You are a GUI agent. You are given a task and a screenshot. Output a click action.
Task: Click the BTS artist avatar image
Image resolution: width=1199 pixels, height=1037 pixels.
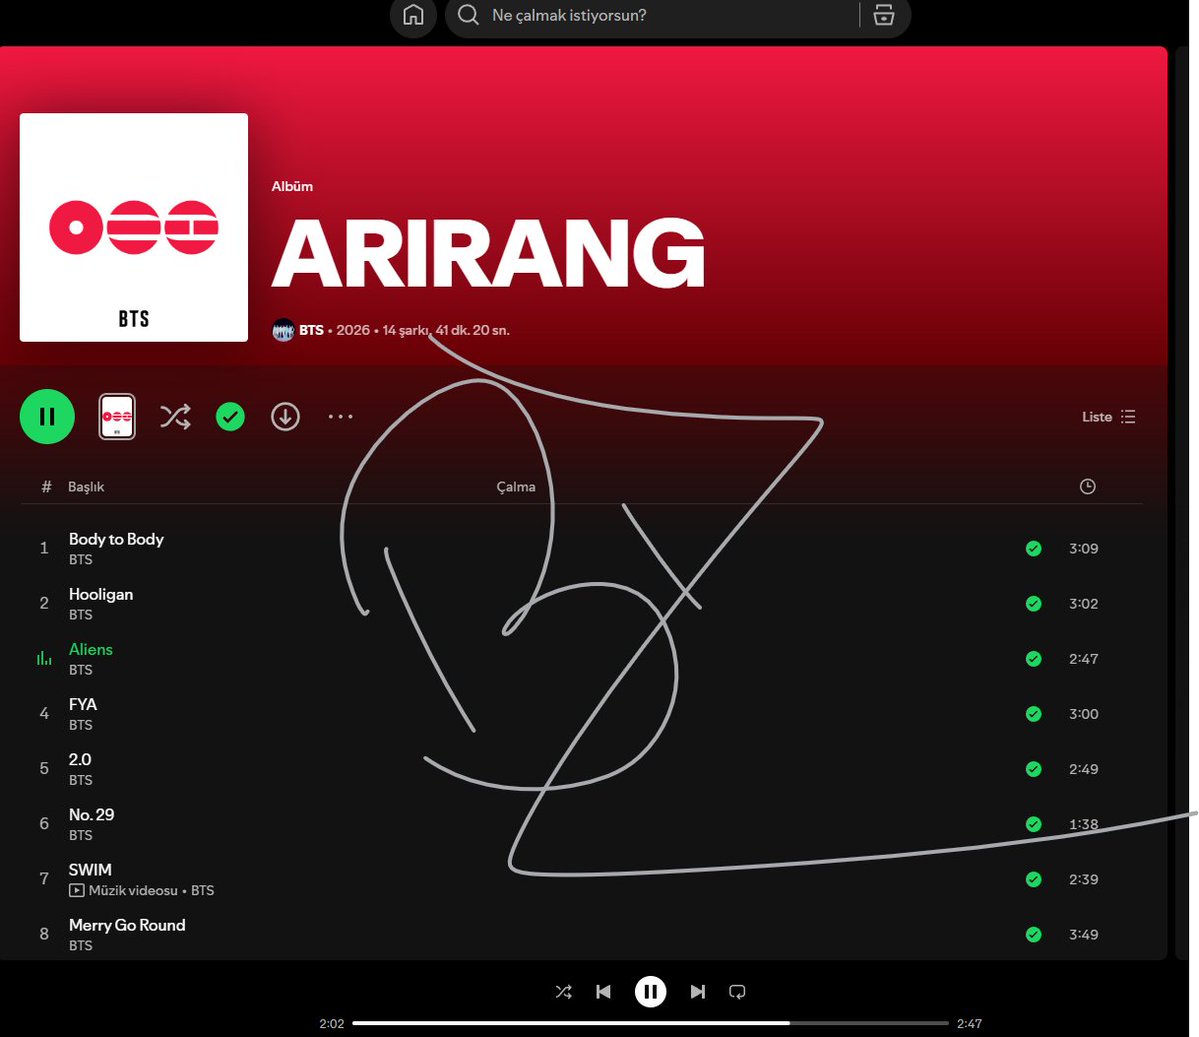click(x=283, y=330)
